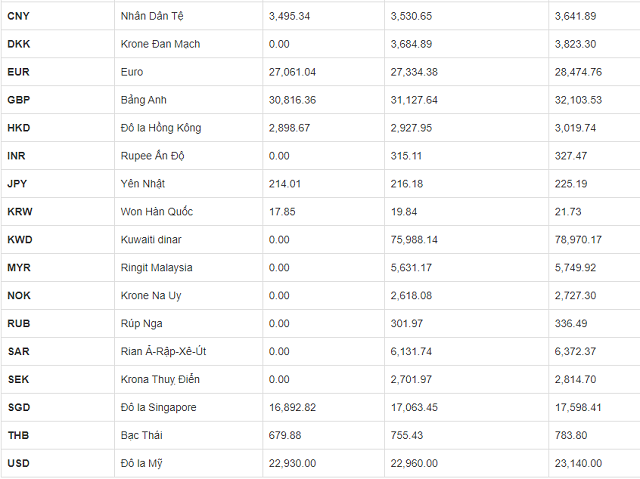Click the SGD currency code

pyautogui.click(x=19, y=407)
